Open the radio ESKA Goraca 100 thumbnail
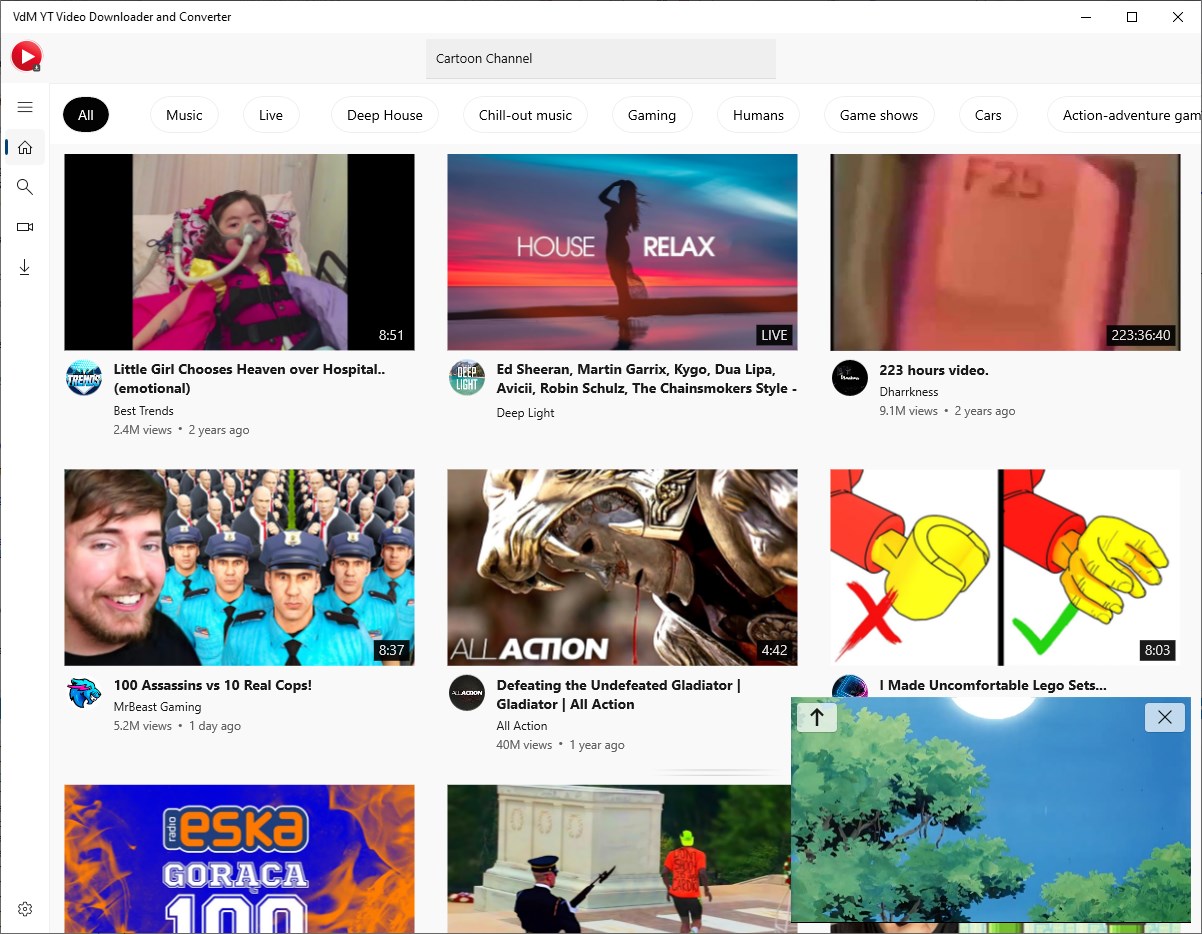This screenshot has width=1202, height=934. point(239,859)
